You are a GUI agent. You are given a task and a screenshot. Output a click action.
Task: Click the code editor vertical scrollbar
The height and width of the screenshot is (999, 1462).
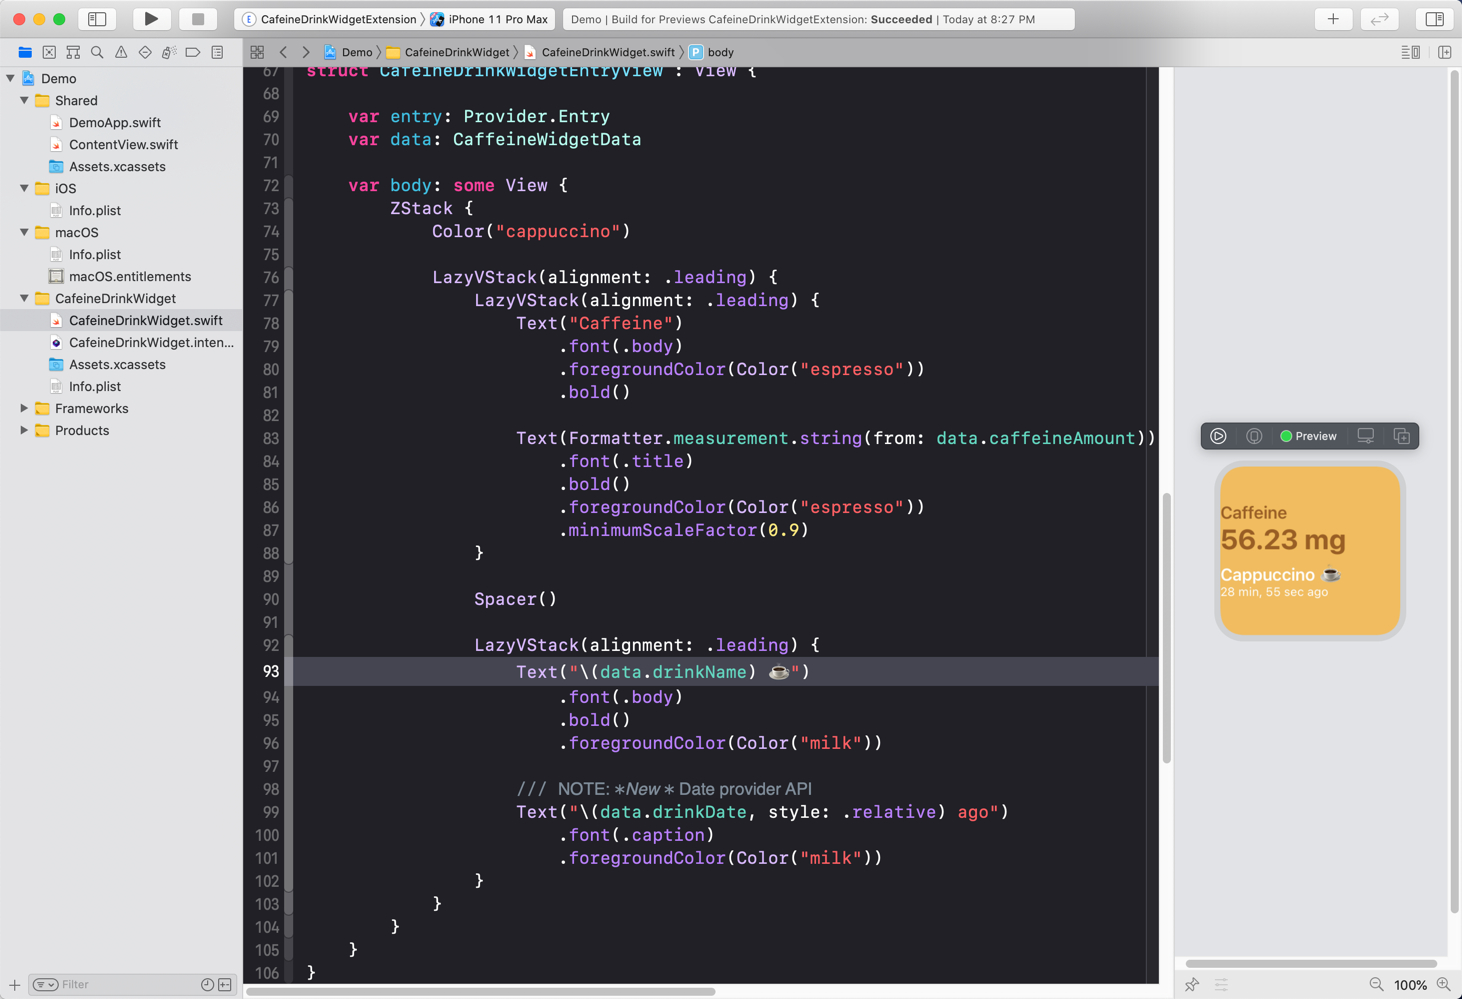(x=1166, y=628)
